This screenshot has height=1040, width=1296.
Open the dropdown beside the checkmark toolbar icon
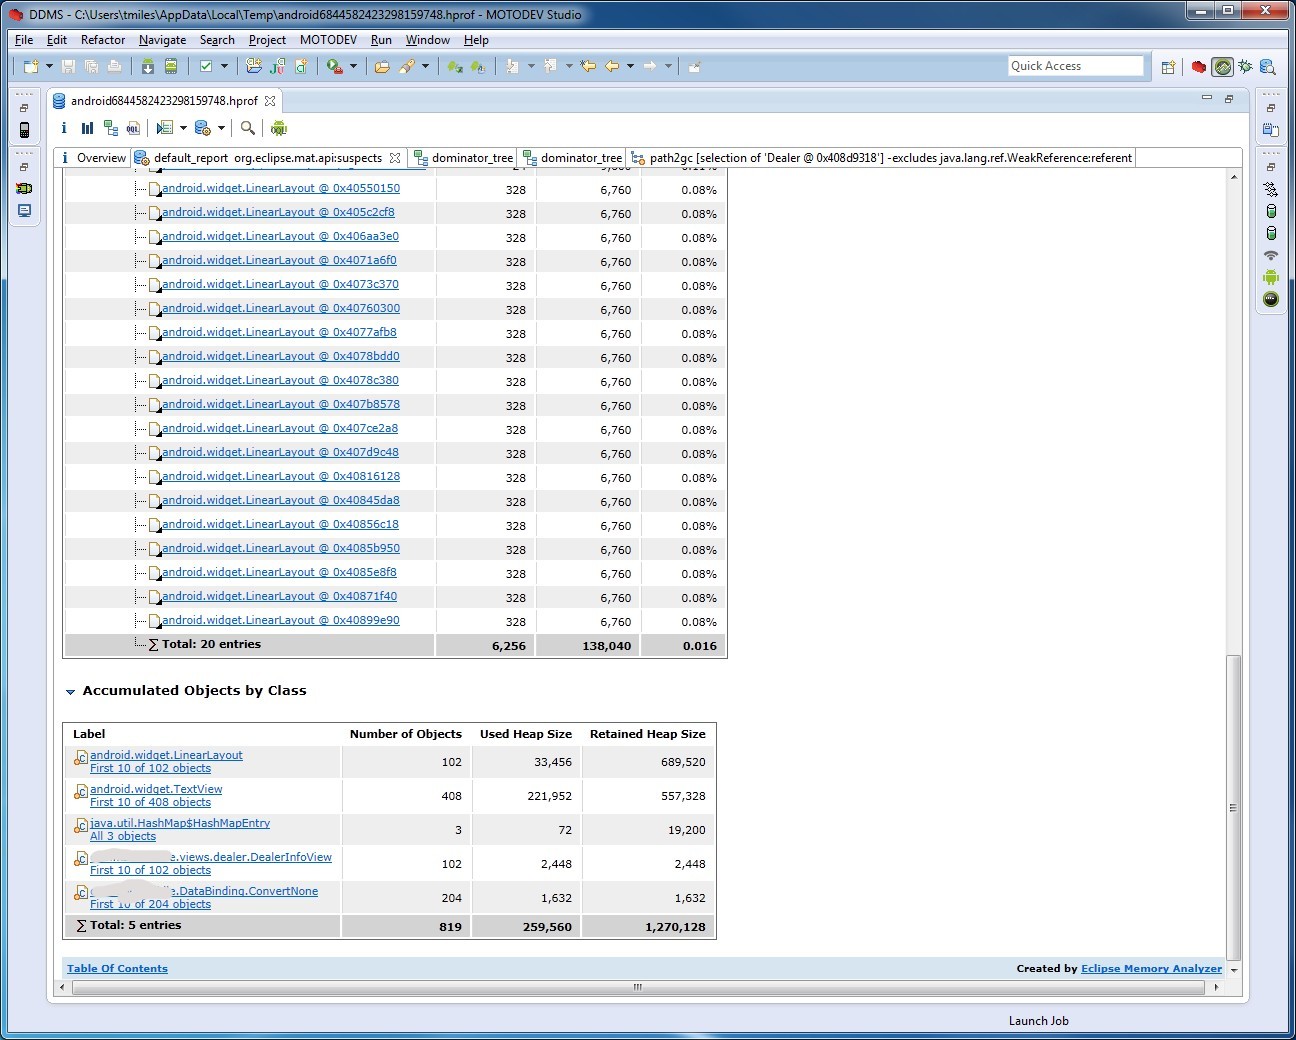(224, 66)
